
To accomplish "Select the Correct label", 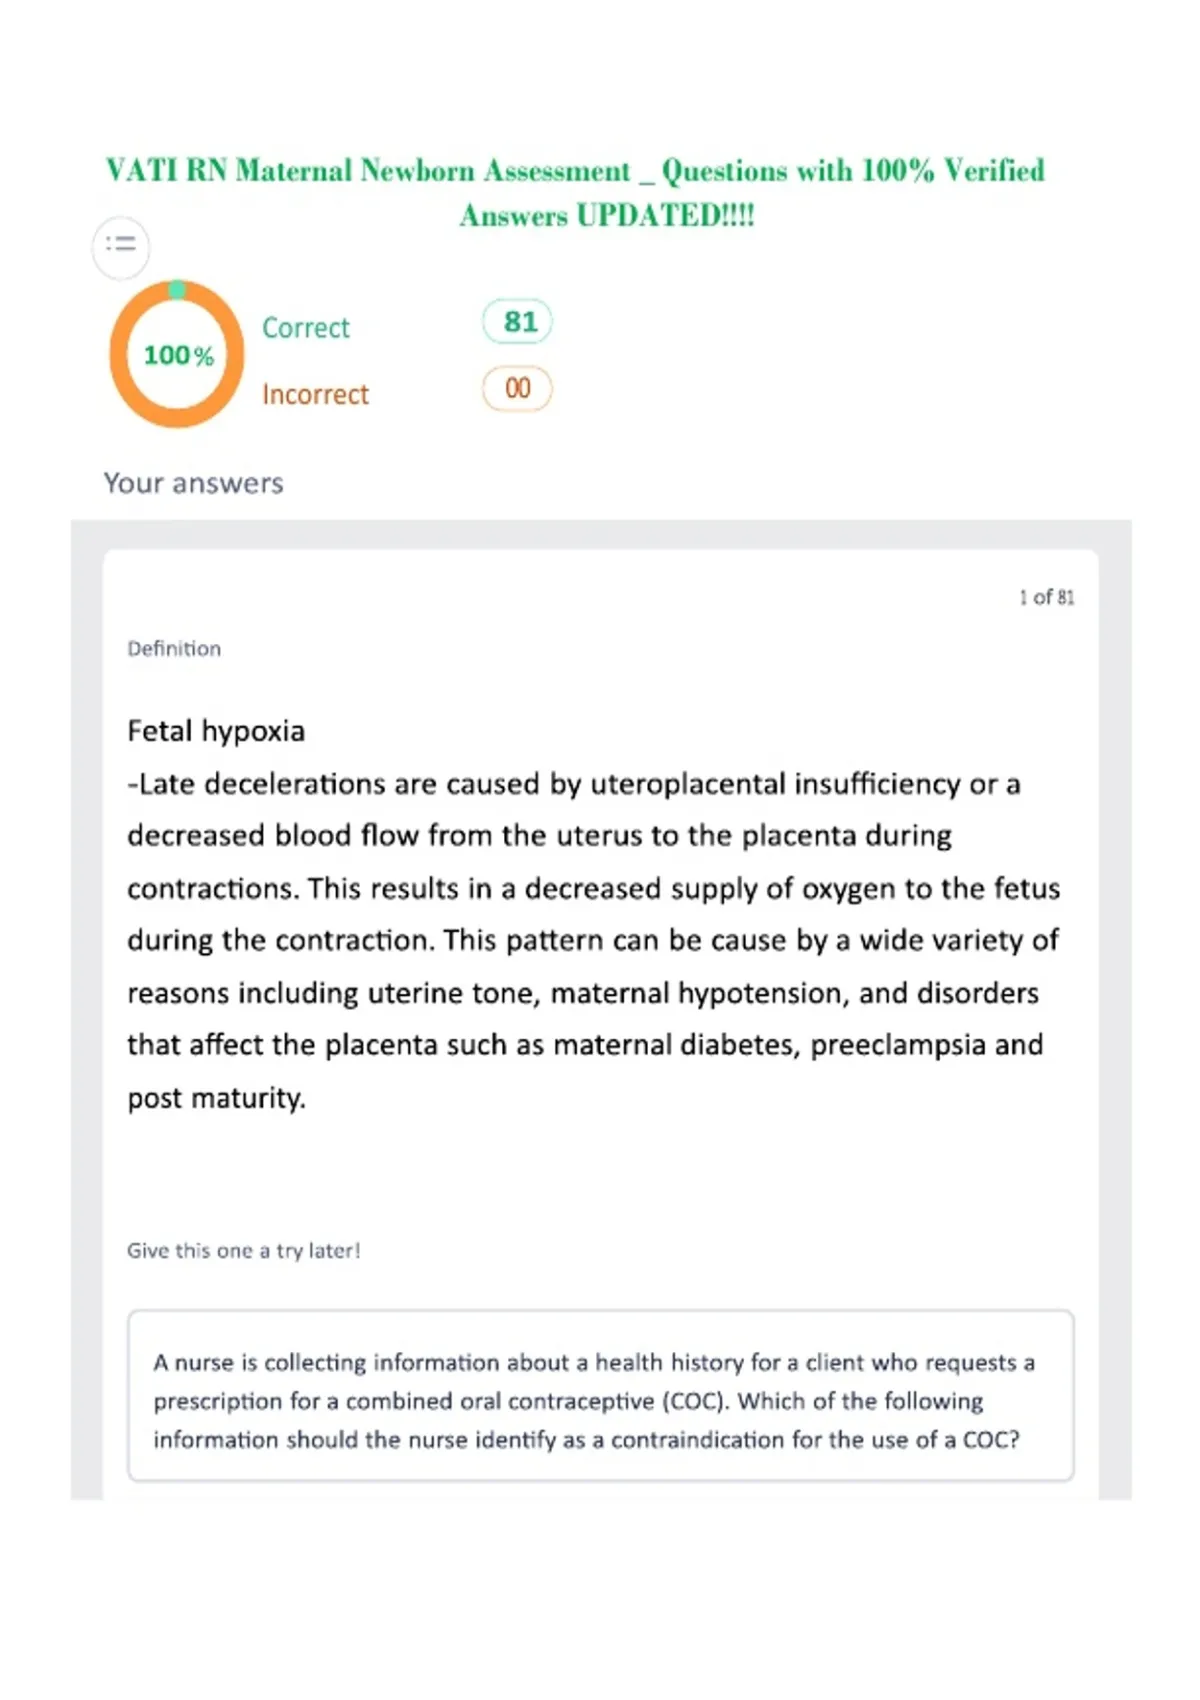I will tap(306, 328).
